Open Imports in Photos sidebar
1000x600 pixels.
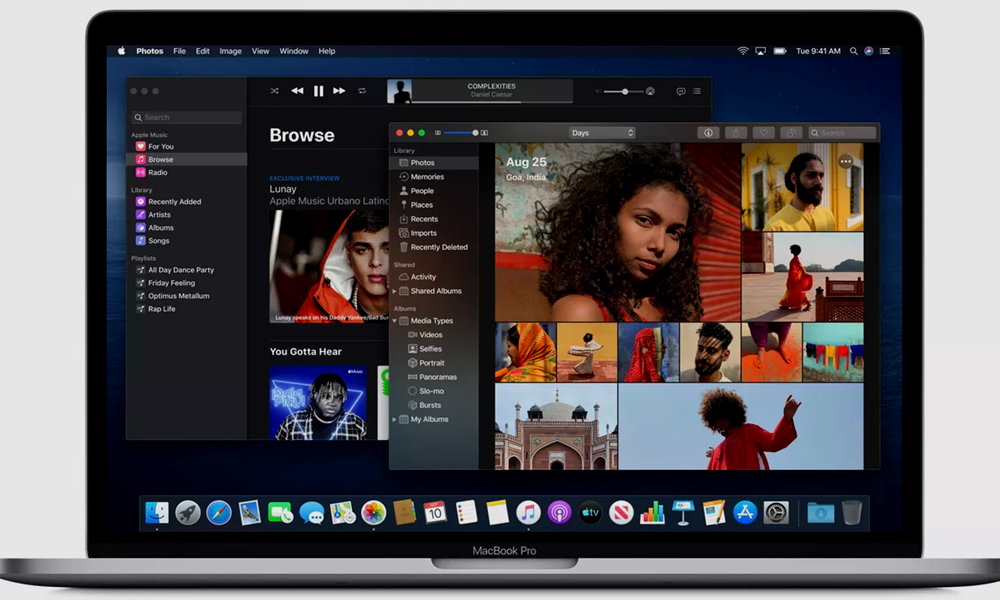coord(418,233)
